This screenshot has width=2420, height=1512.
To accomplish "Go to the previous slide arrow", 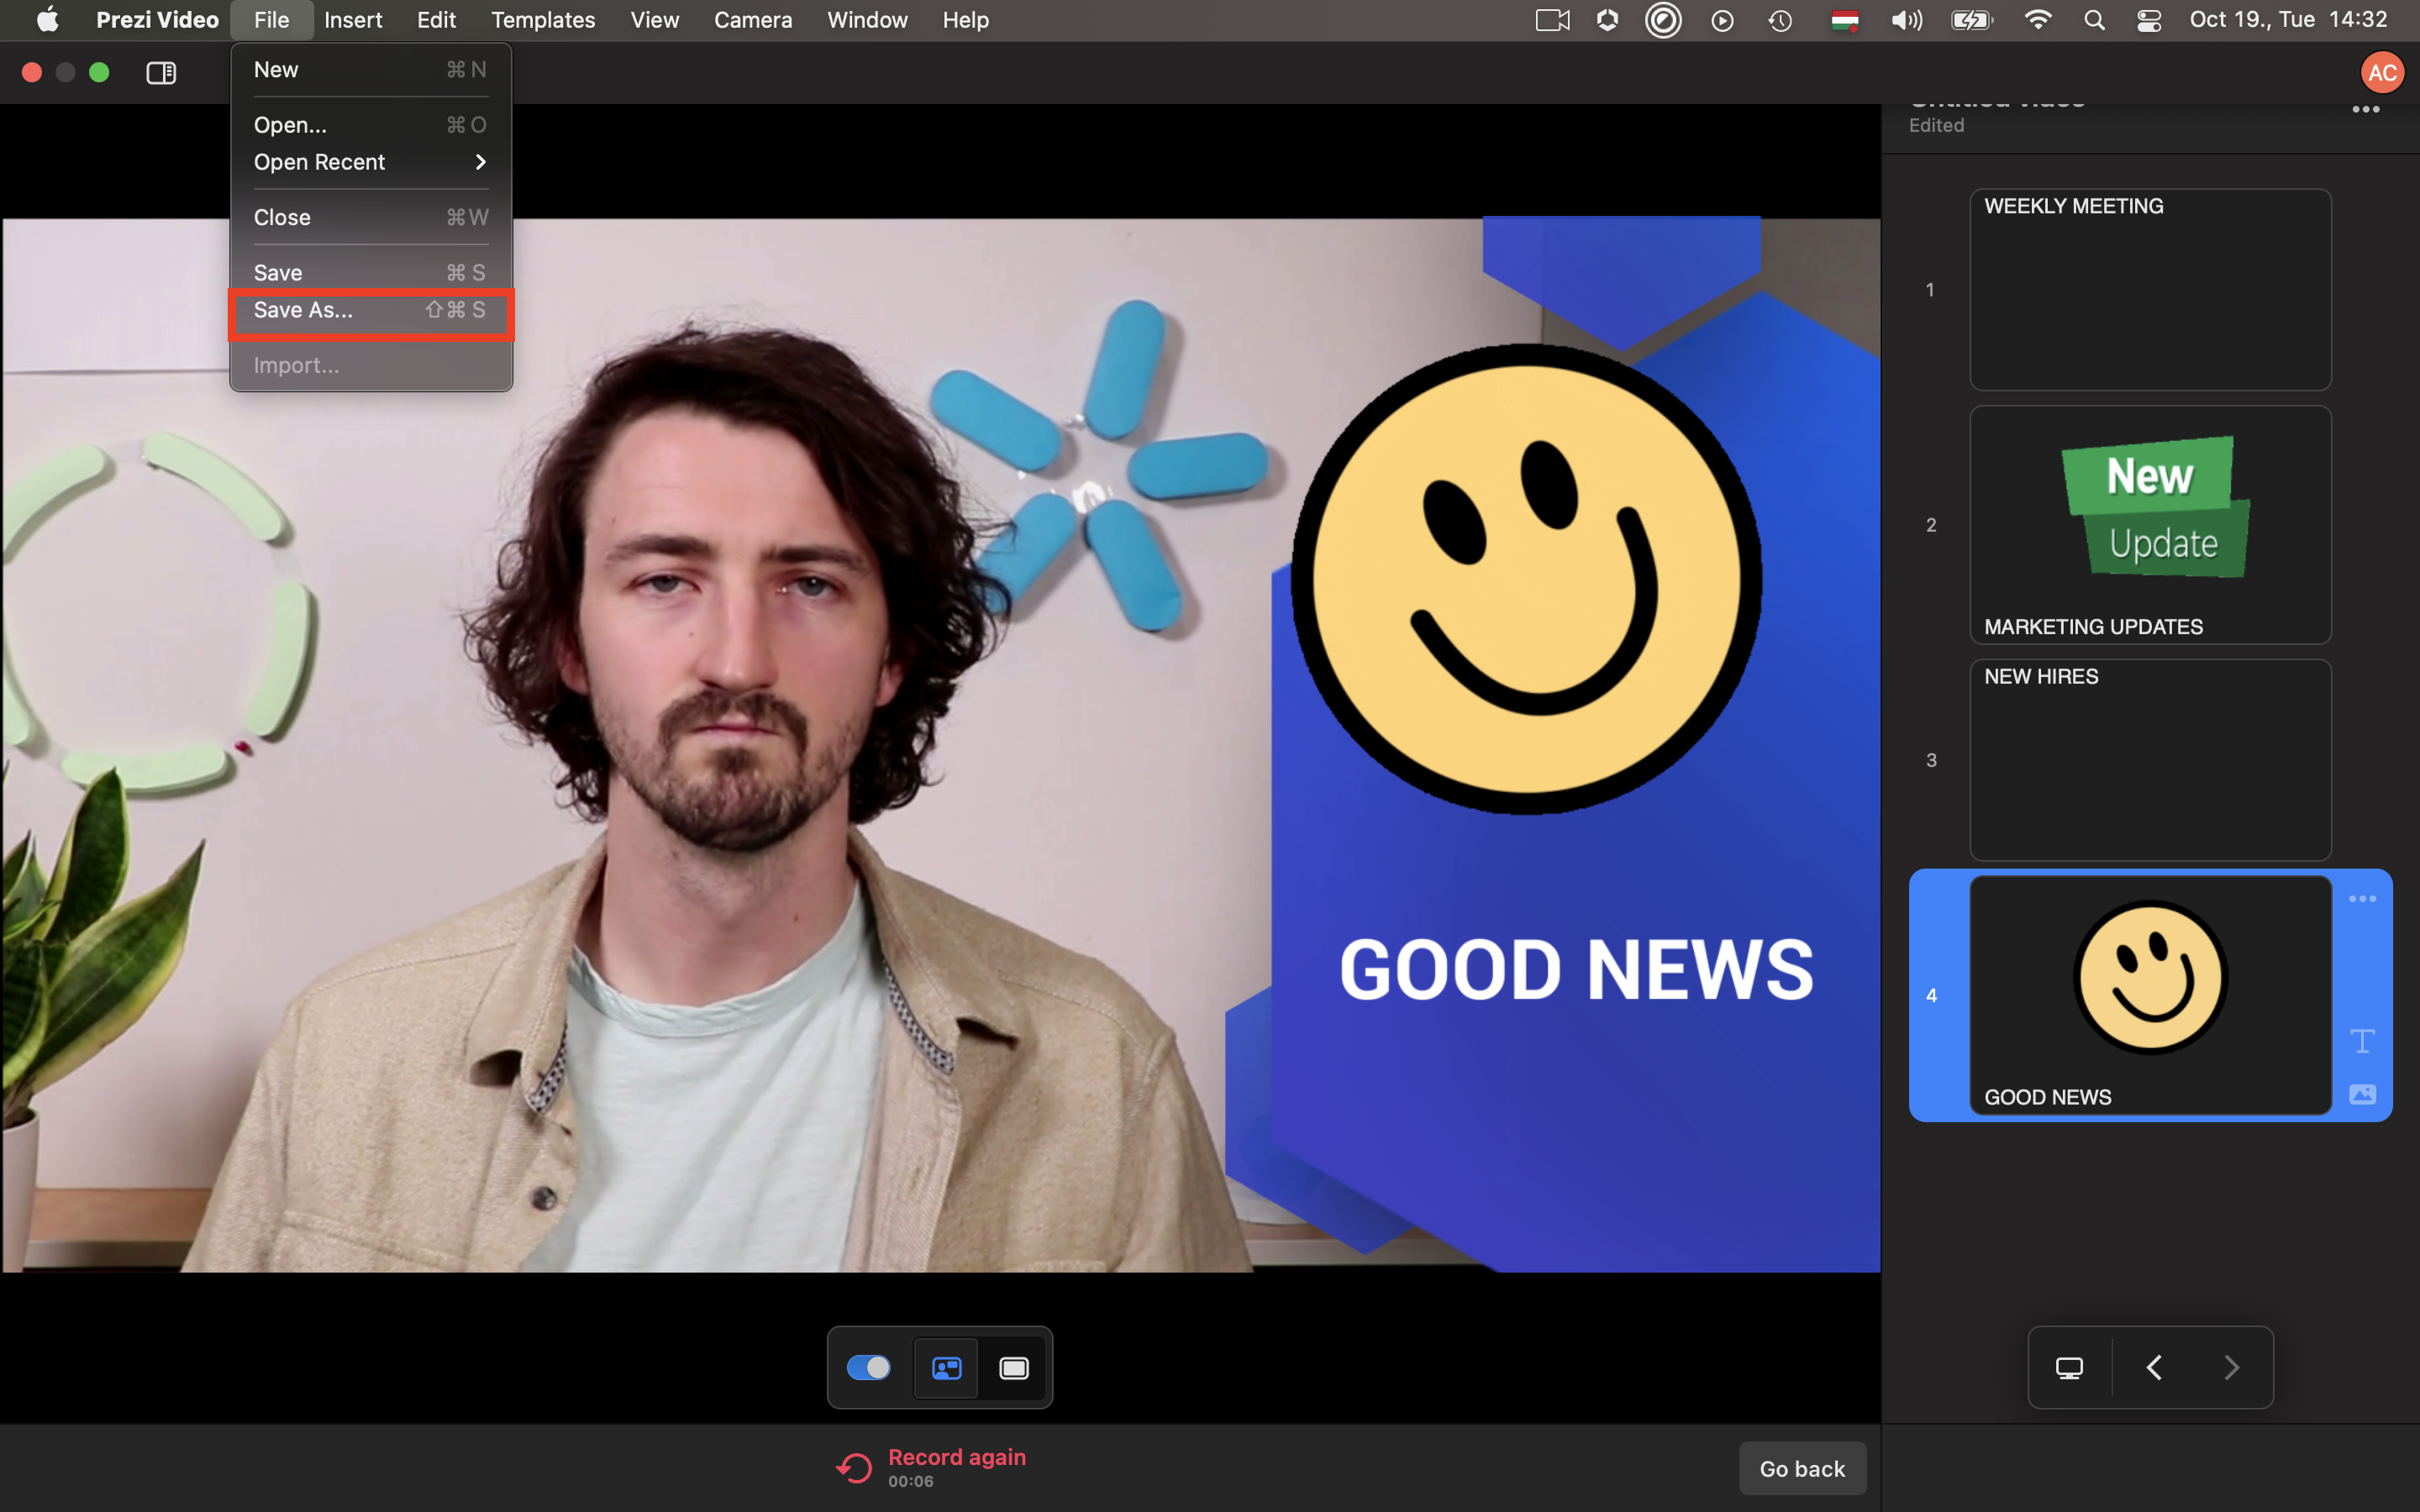I will (2154, 1367).
